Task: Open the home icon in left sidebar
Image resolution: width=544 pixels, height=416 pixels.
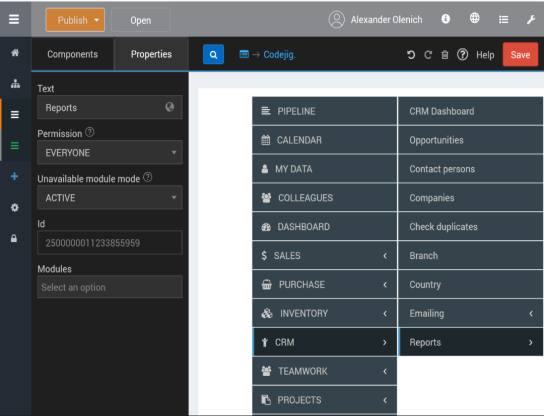Action: [15, 53]
